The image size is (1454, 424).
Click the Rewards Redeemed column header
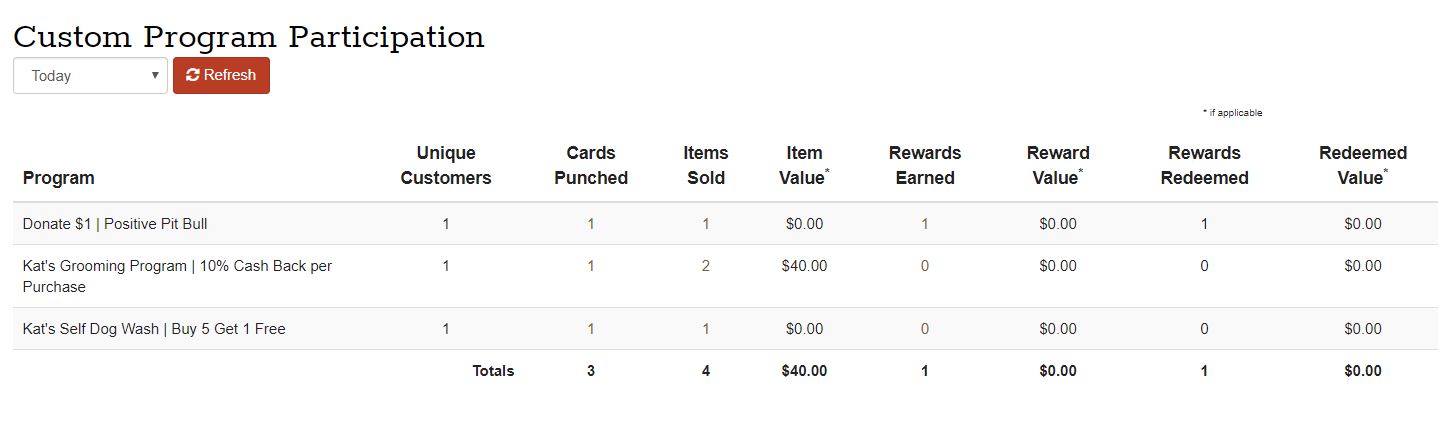tap(1204, 166)
